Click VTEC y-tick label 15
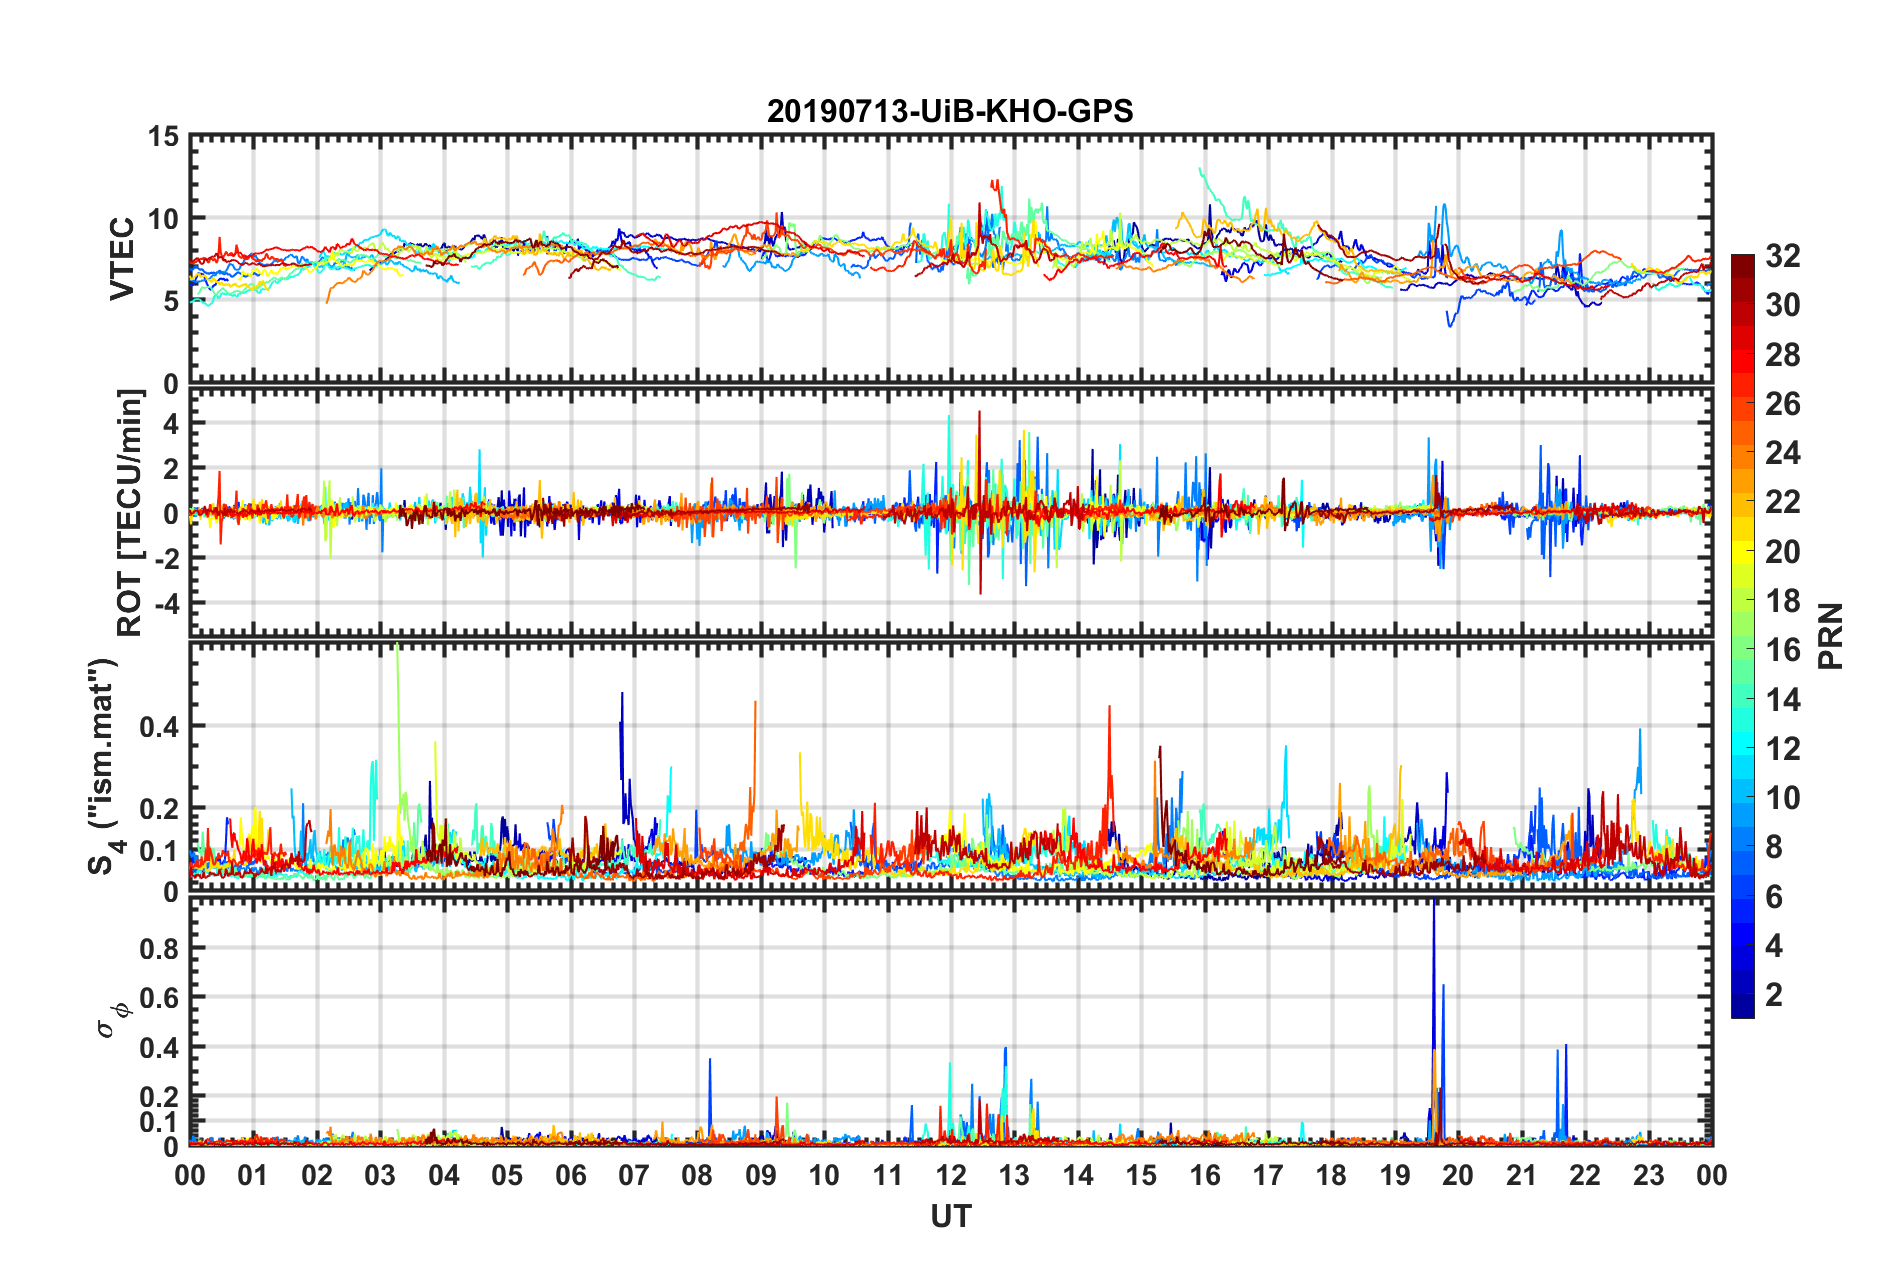Screen dimensions: 1902x1272 163,136
